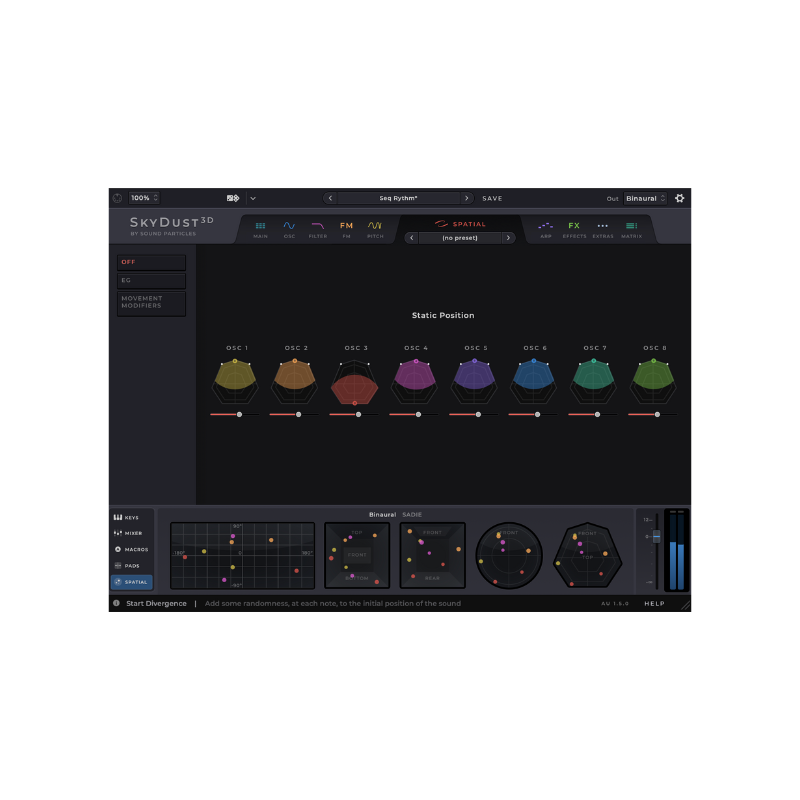Click the OSC 1 yellow position hexagon
This screenshot has width=800, height=800.
235,382
